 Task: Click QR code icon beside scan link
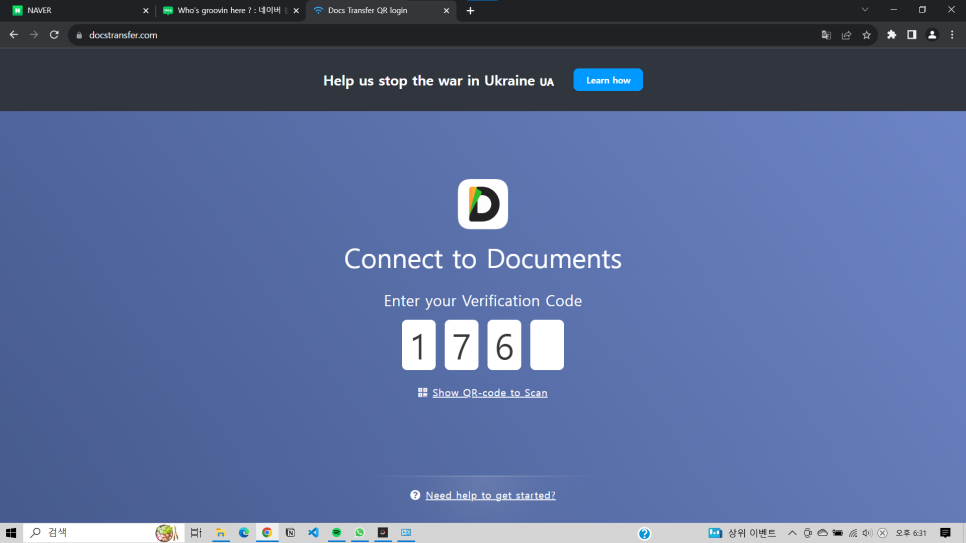pos(423,393)
